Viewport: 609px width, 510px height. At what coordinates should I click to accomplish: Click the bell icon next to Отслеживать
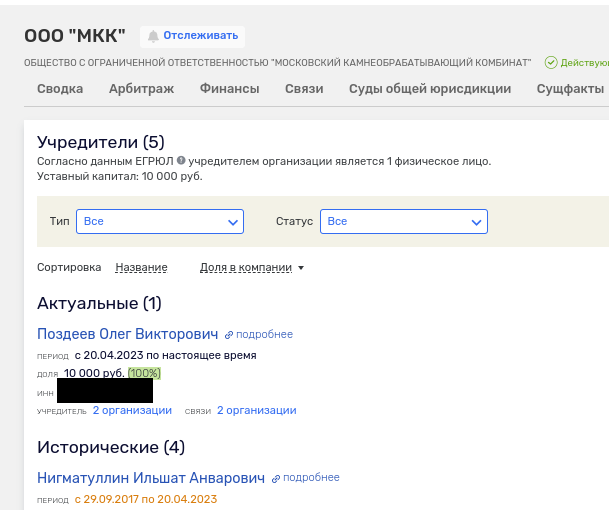pos(153,36)
